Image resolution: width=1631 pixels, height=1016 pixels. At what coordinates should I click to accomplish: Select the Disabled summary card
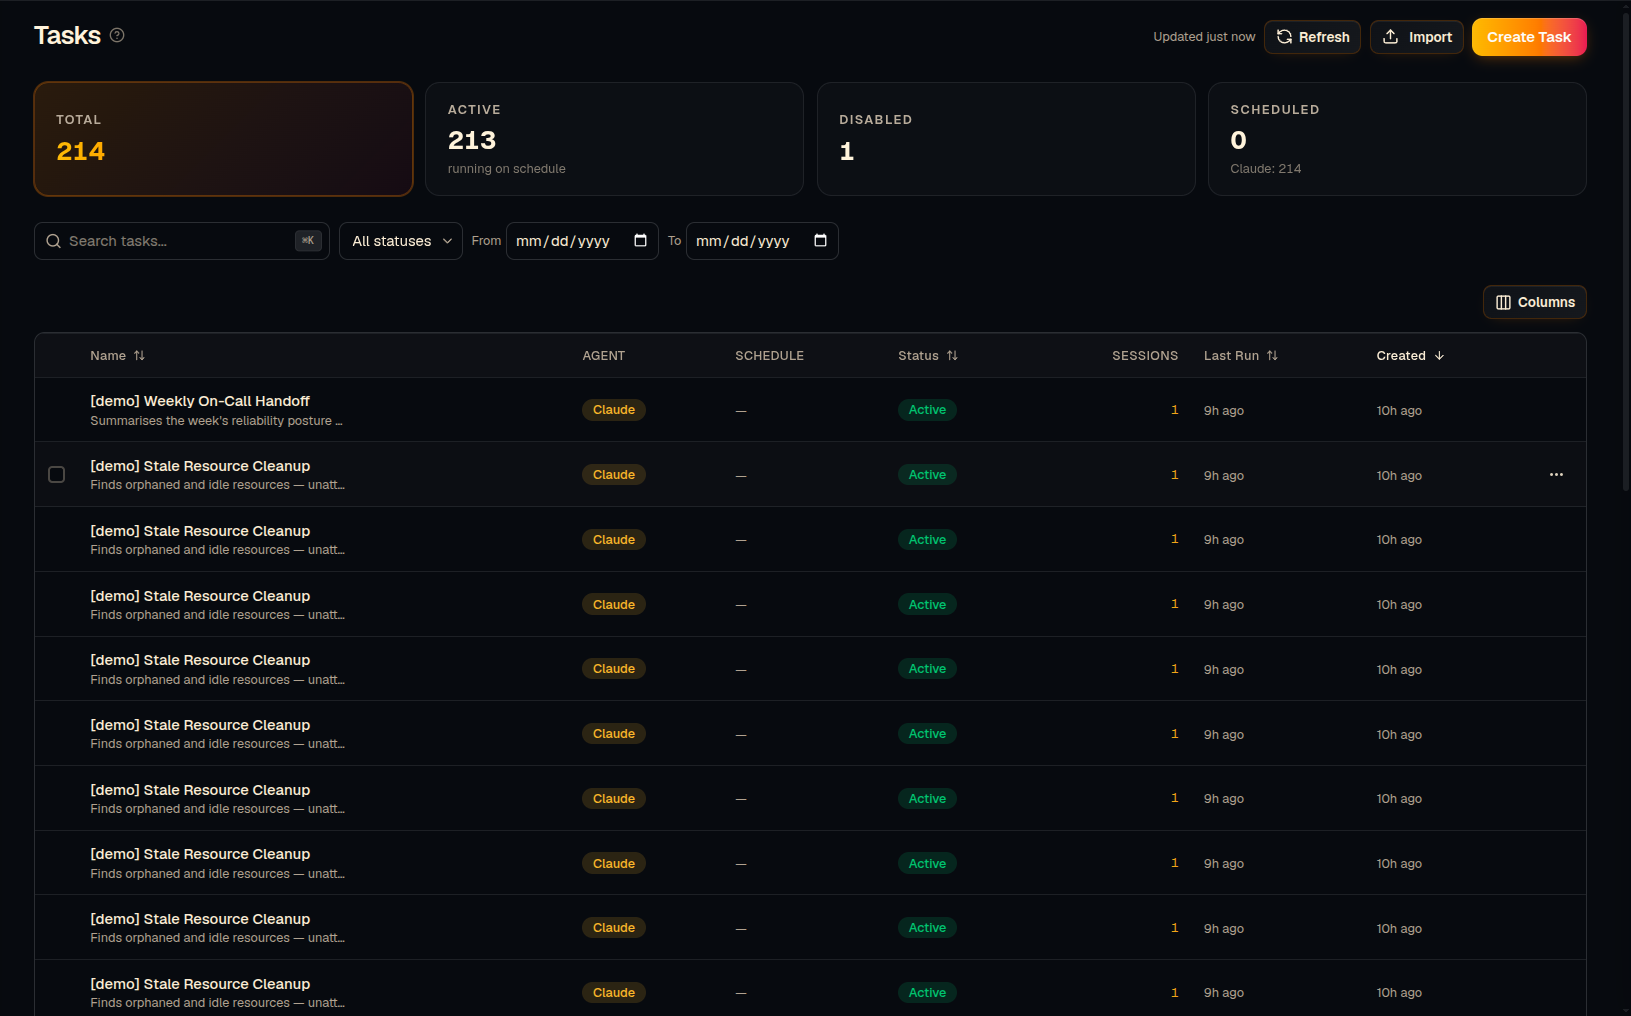click(1006, 139)
